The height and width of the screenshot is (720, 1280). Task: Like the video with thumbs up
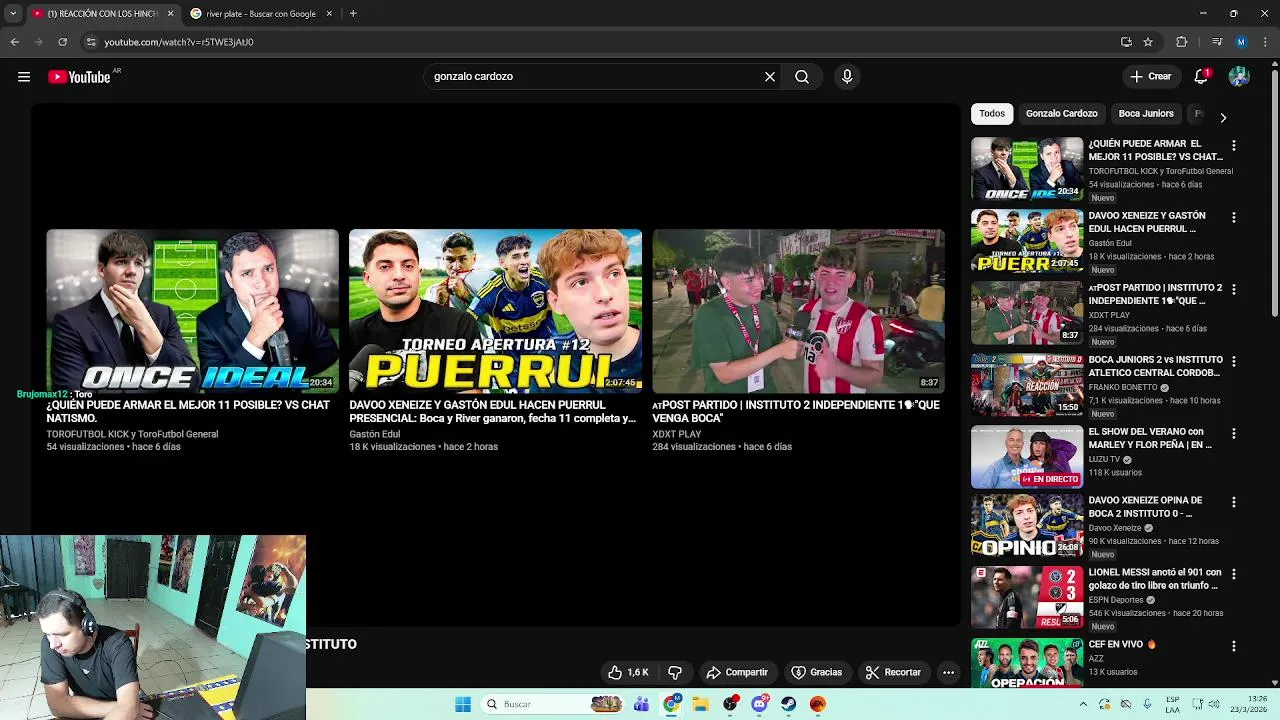click(x=629, y=673)
